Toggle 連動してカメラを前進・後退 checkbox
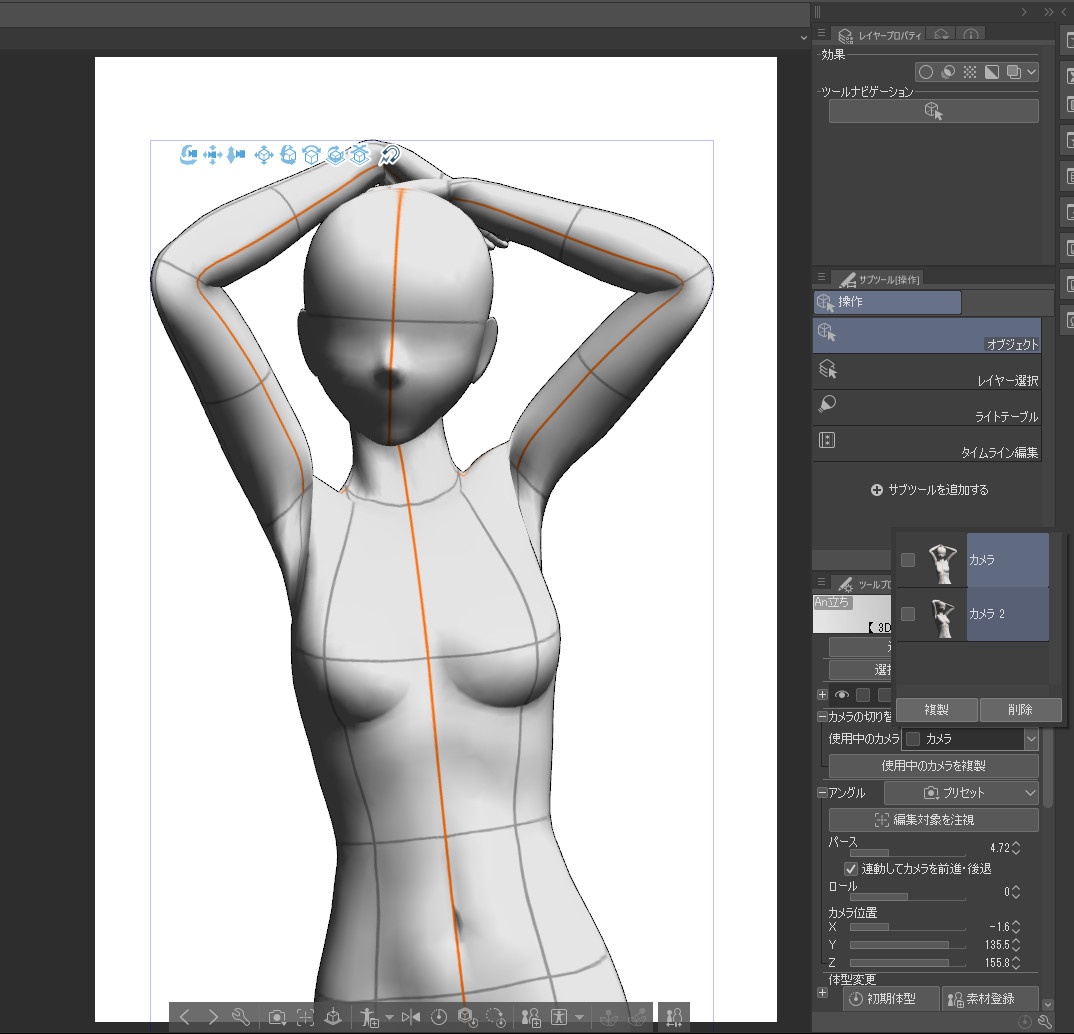This screenshot has width=1074, height=1034. 851,869
